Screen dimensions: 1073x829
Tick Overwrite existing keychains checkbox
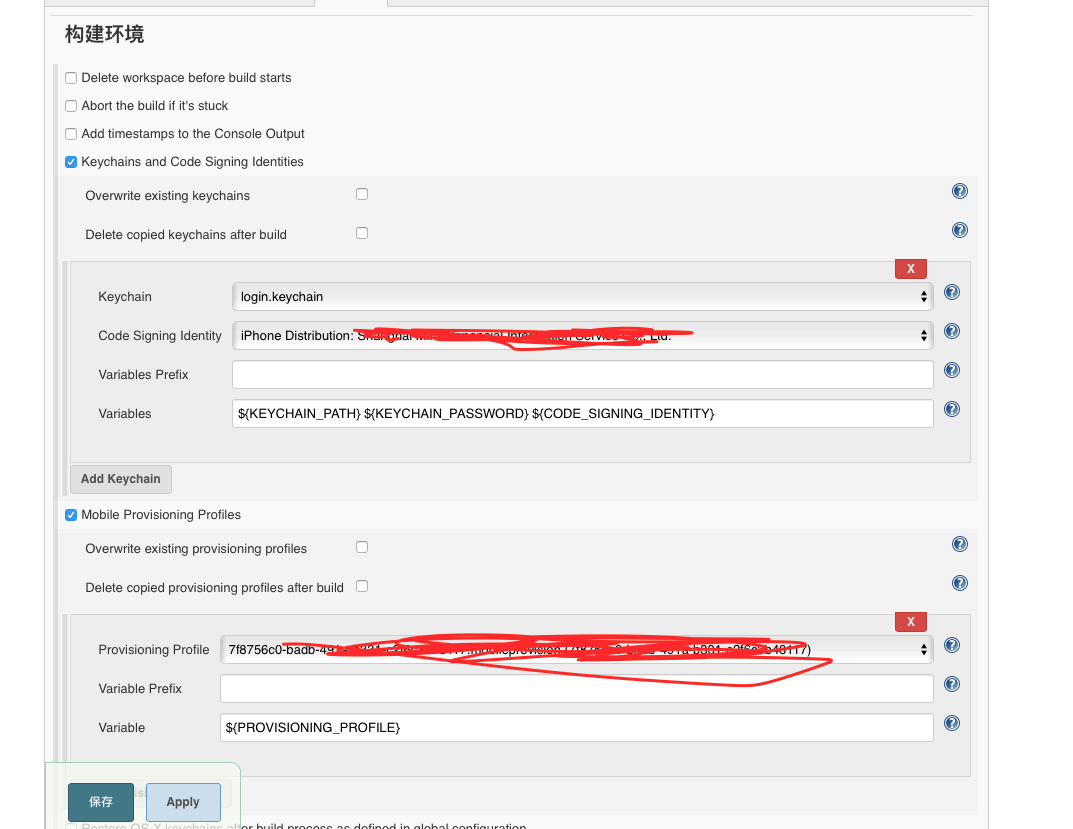pos(362,194)
